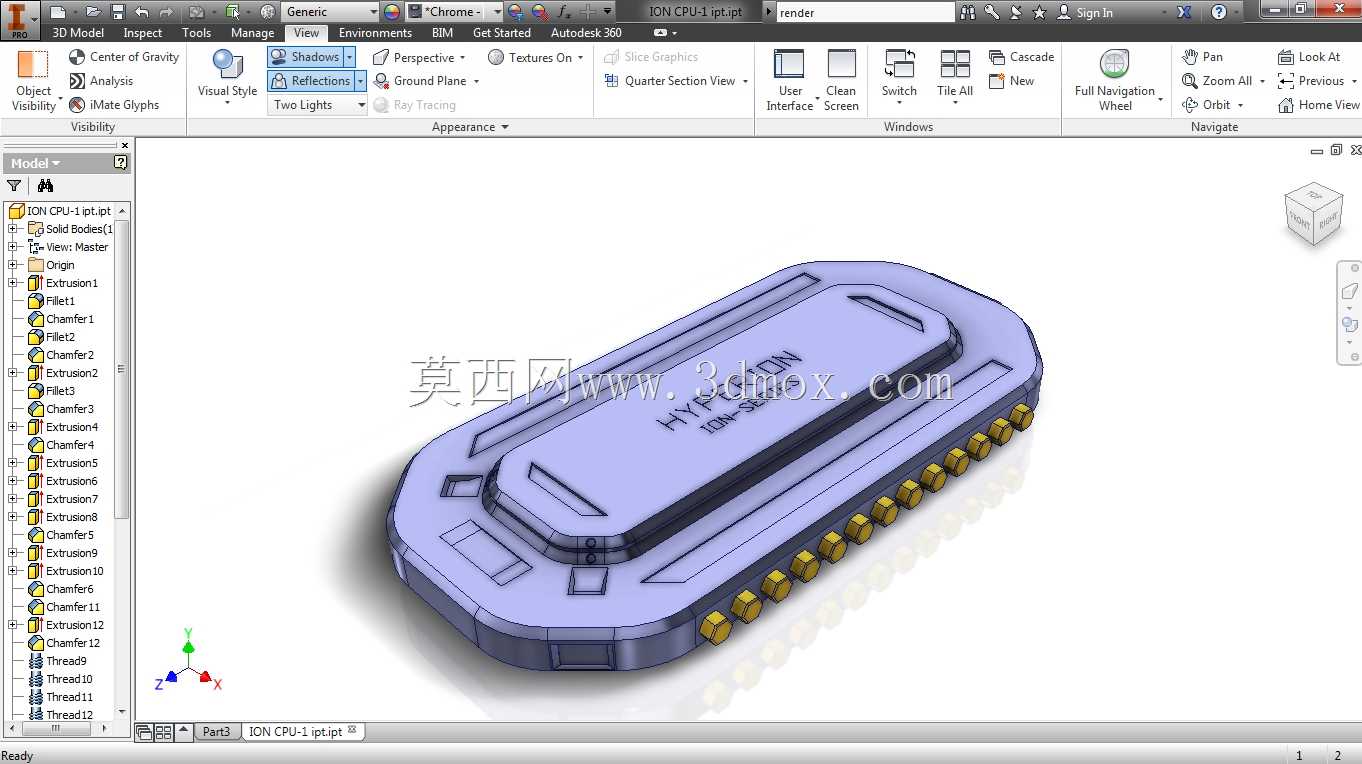Click Center of Gravity icon
The height and width of the screenshot is (764, 1362).
click(x=77, y=57)
